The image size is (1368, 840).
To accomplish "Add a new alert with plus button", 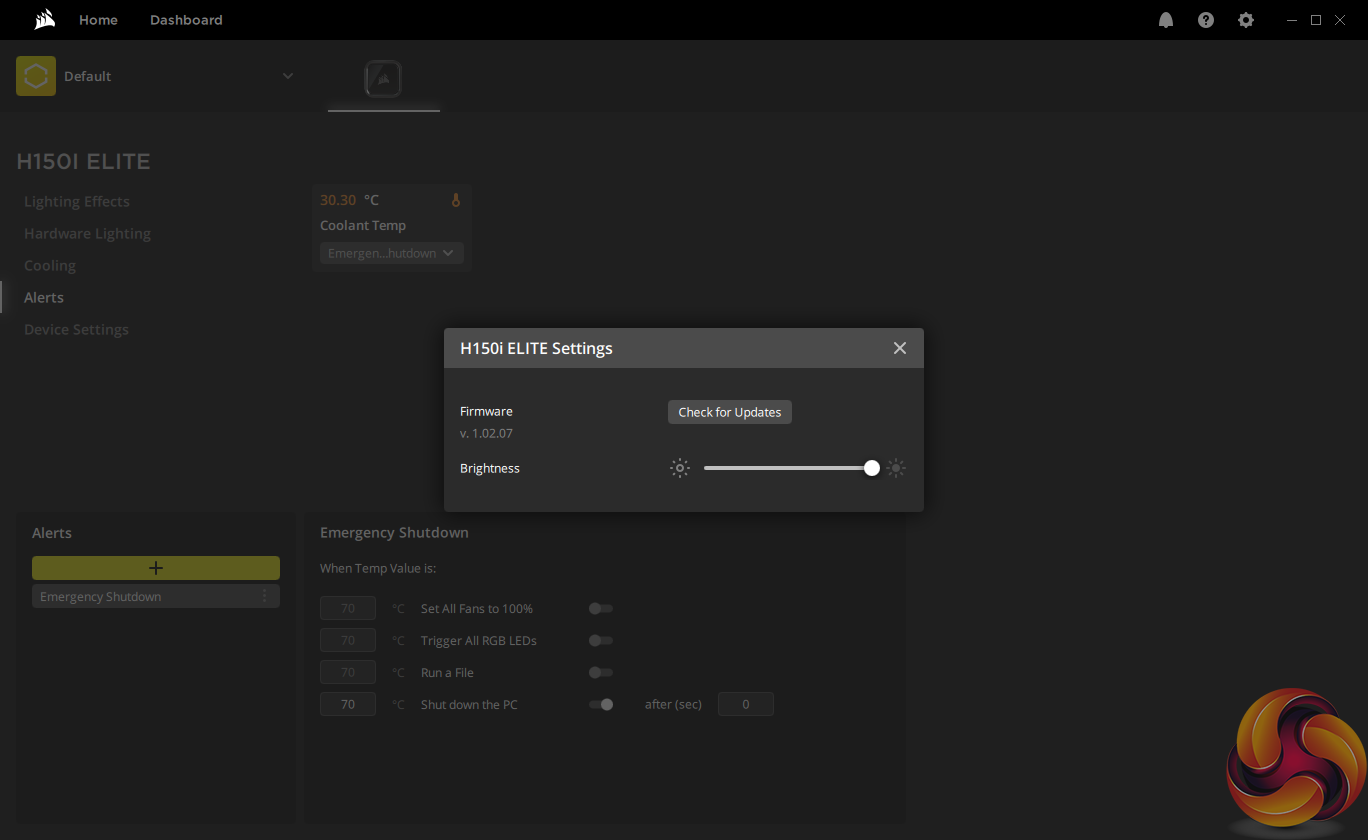I will [x=156, y=568].
